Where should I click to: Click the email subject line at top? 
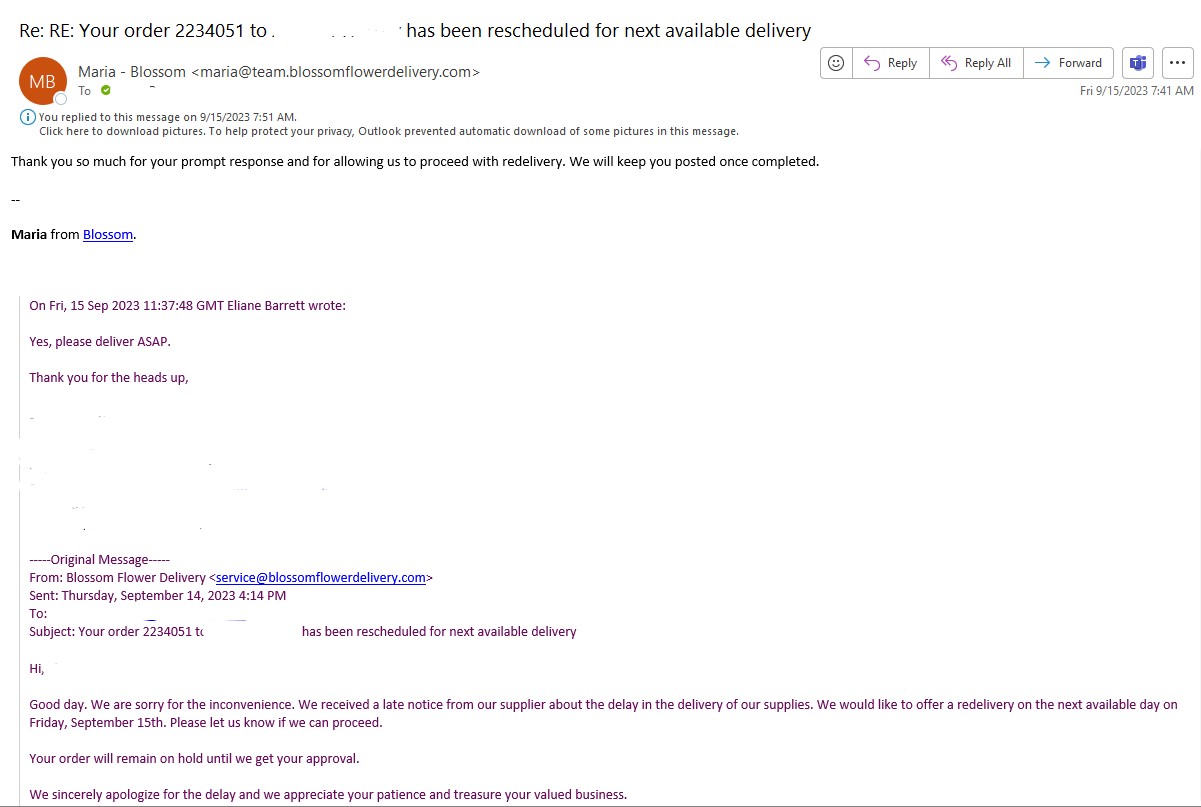pos(414,31)
